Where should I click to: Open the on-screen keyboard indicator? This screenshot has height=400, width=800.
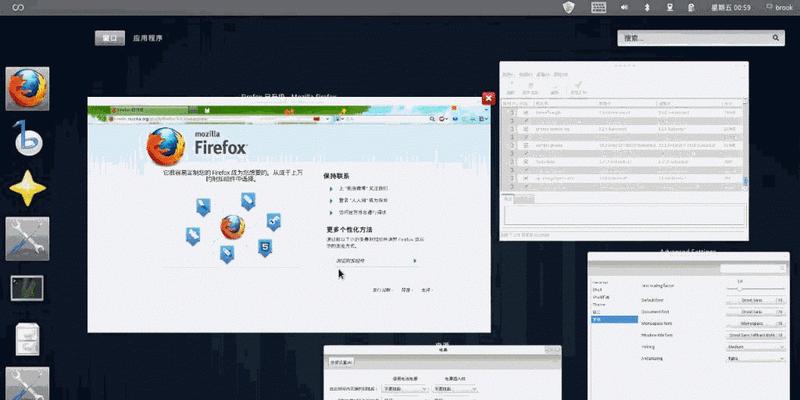click(x=598, y=7)
